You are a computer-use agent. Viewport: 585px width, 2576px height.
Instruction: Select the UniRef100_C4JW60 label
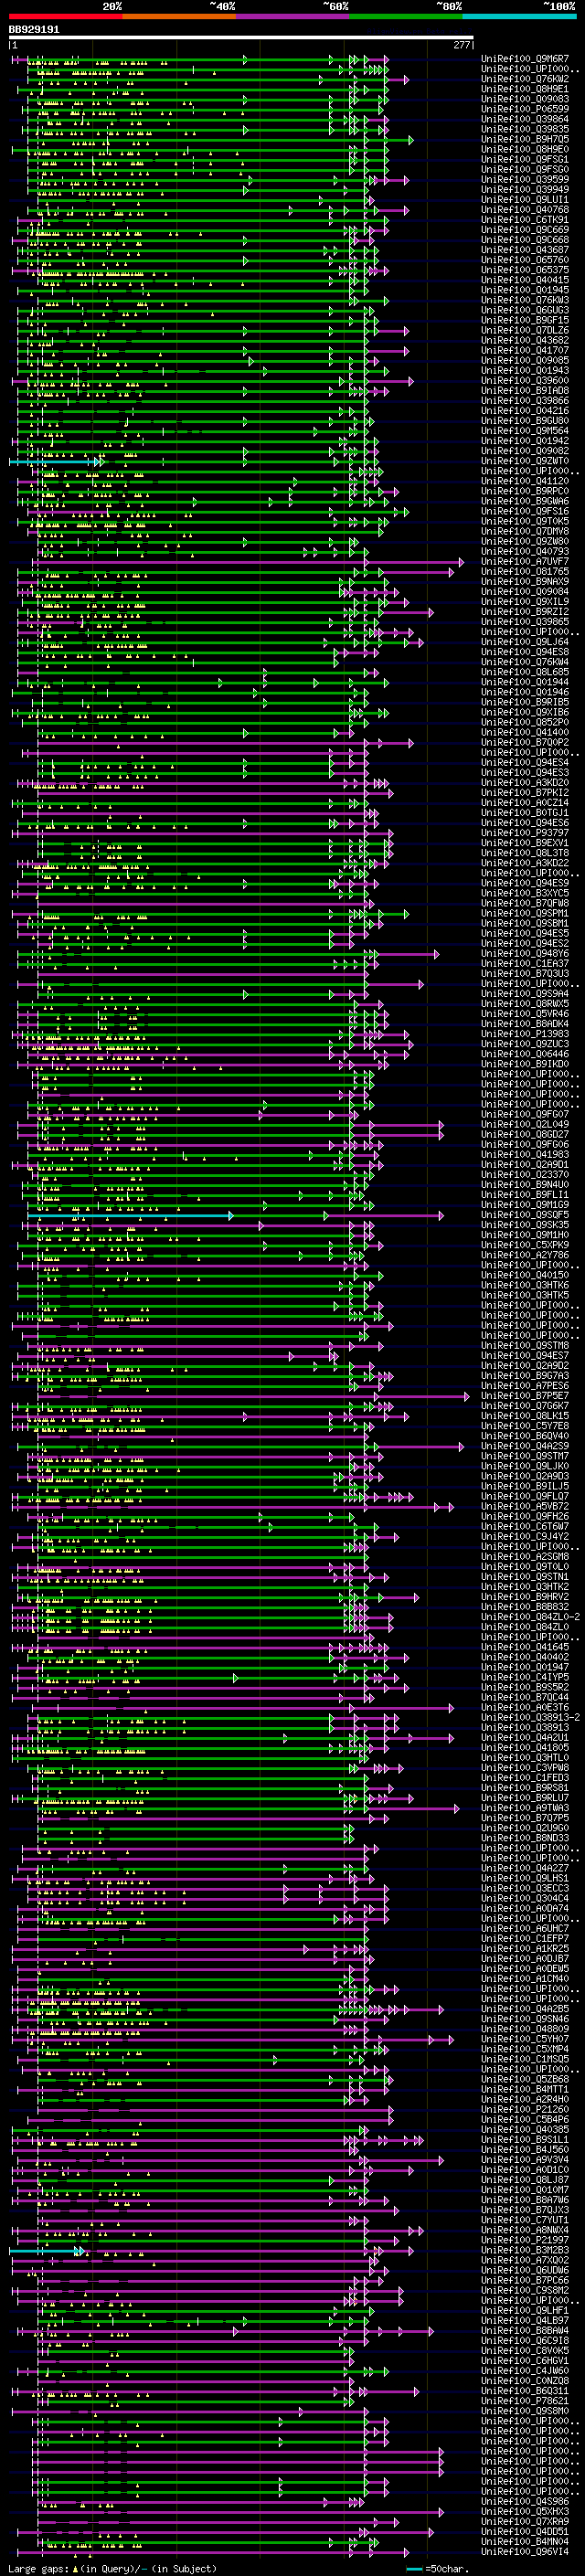(x=525, y=2370)
